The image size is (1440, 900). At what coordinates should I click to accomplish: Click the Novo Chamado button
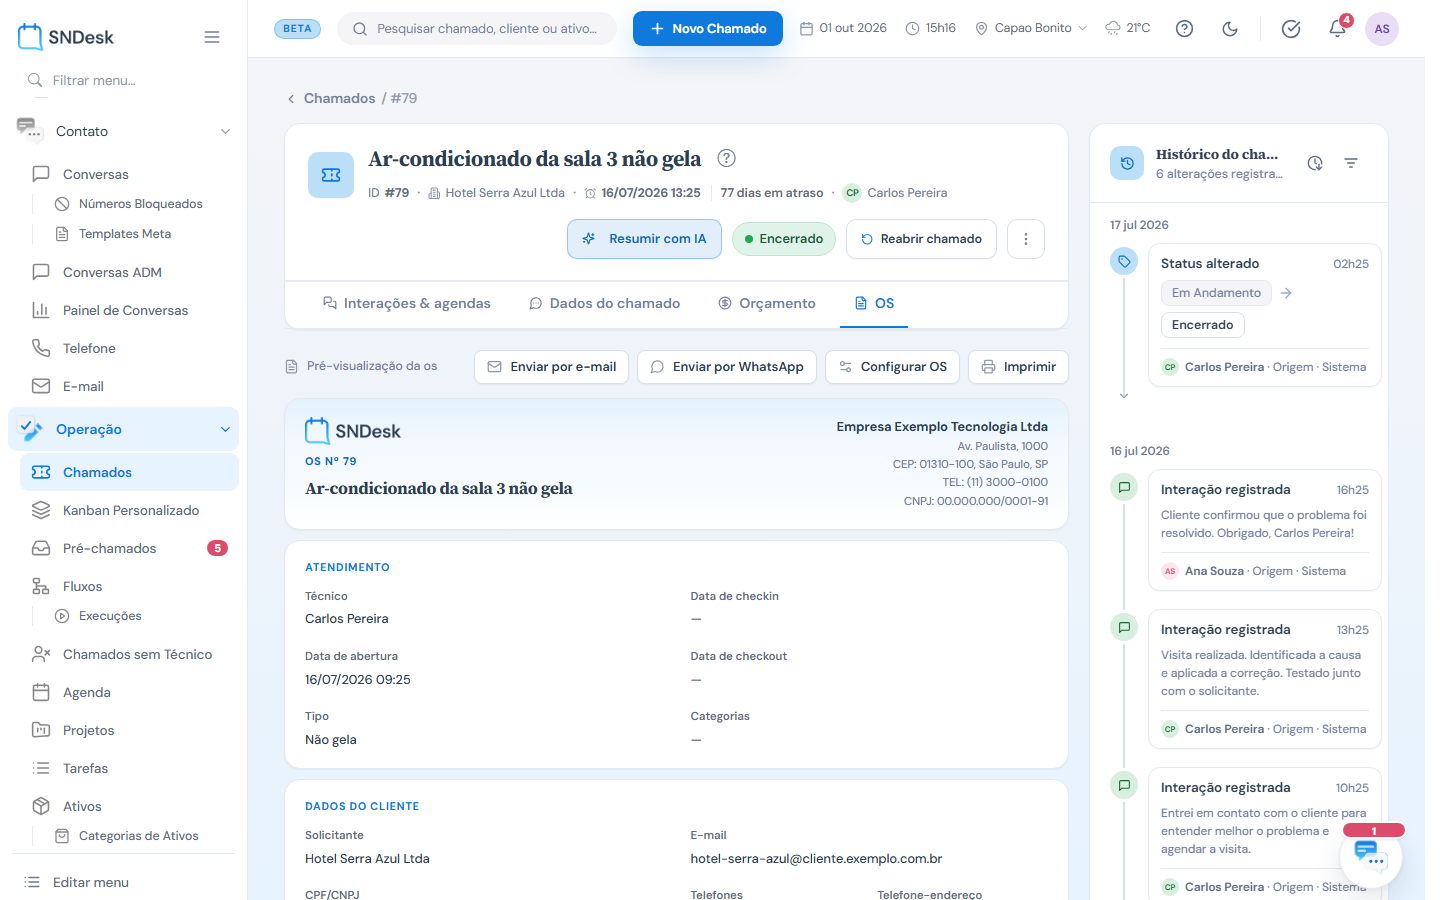click(x=708, y=29)
